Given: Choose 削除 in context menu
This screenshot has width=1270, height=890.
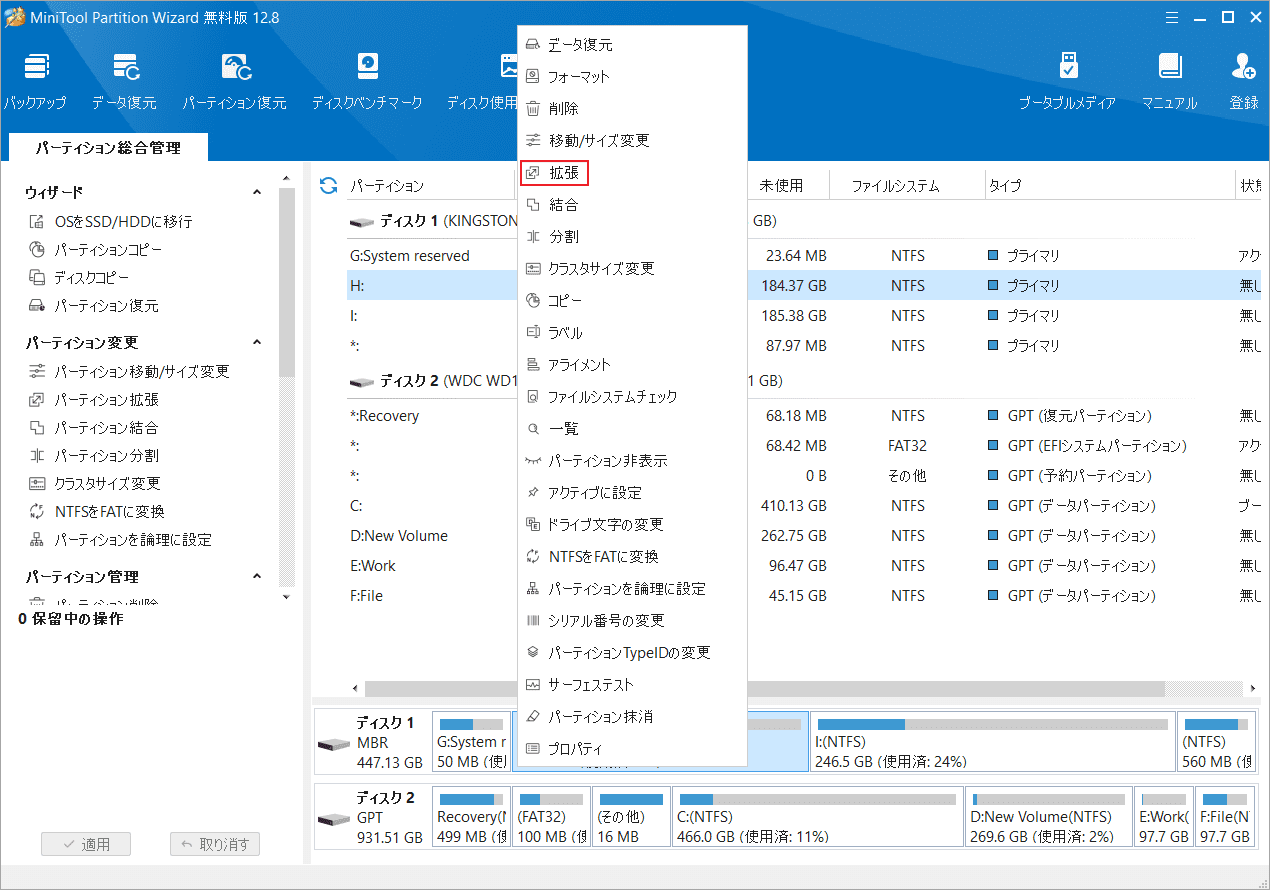Looking at the screenshot, I should click(x=632, y=109).
